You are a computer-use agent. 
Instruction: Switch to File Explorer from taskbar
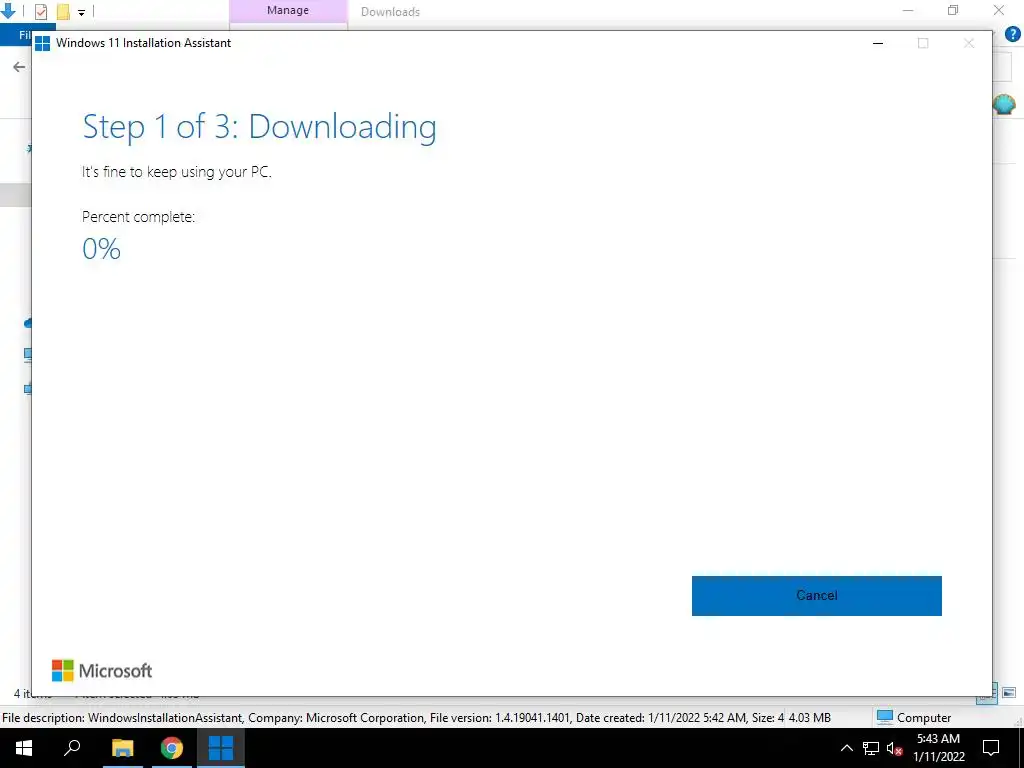pyautogui.click(x=122, y=748)
